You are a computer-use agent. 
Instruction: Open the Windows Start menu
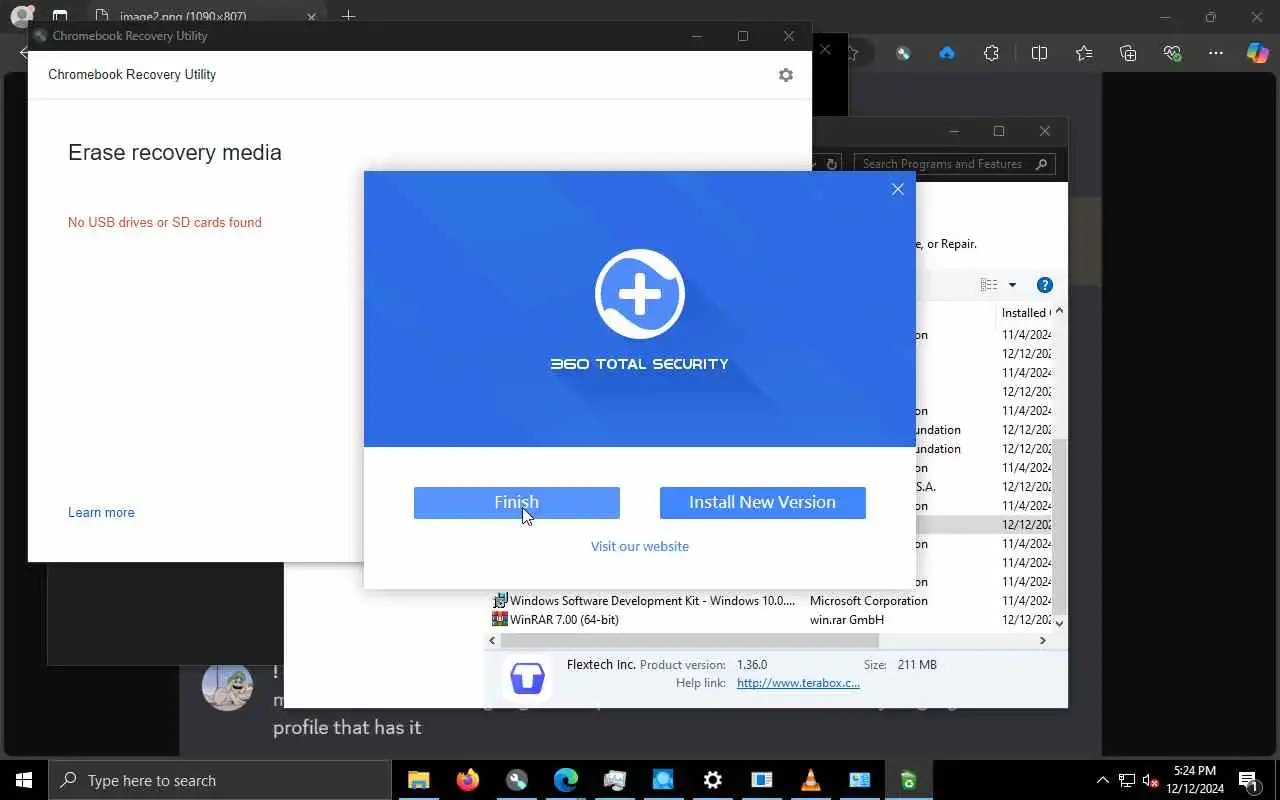click(24, 780)
